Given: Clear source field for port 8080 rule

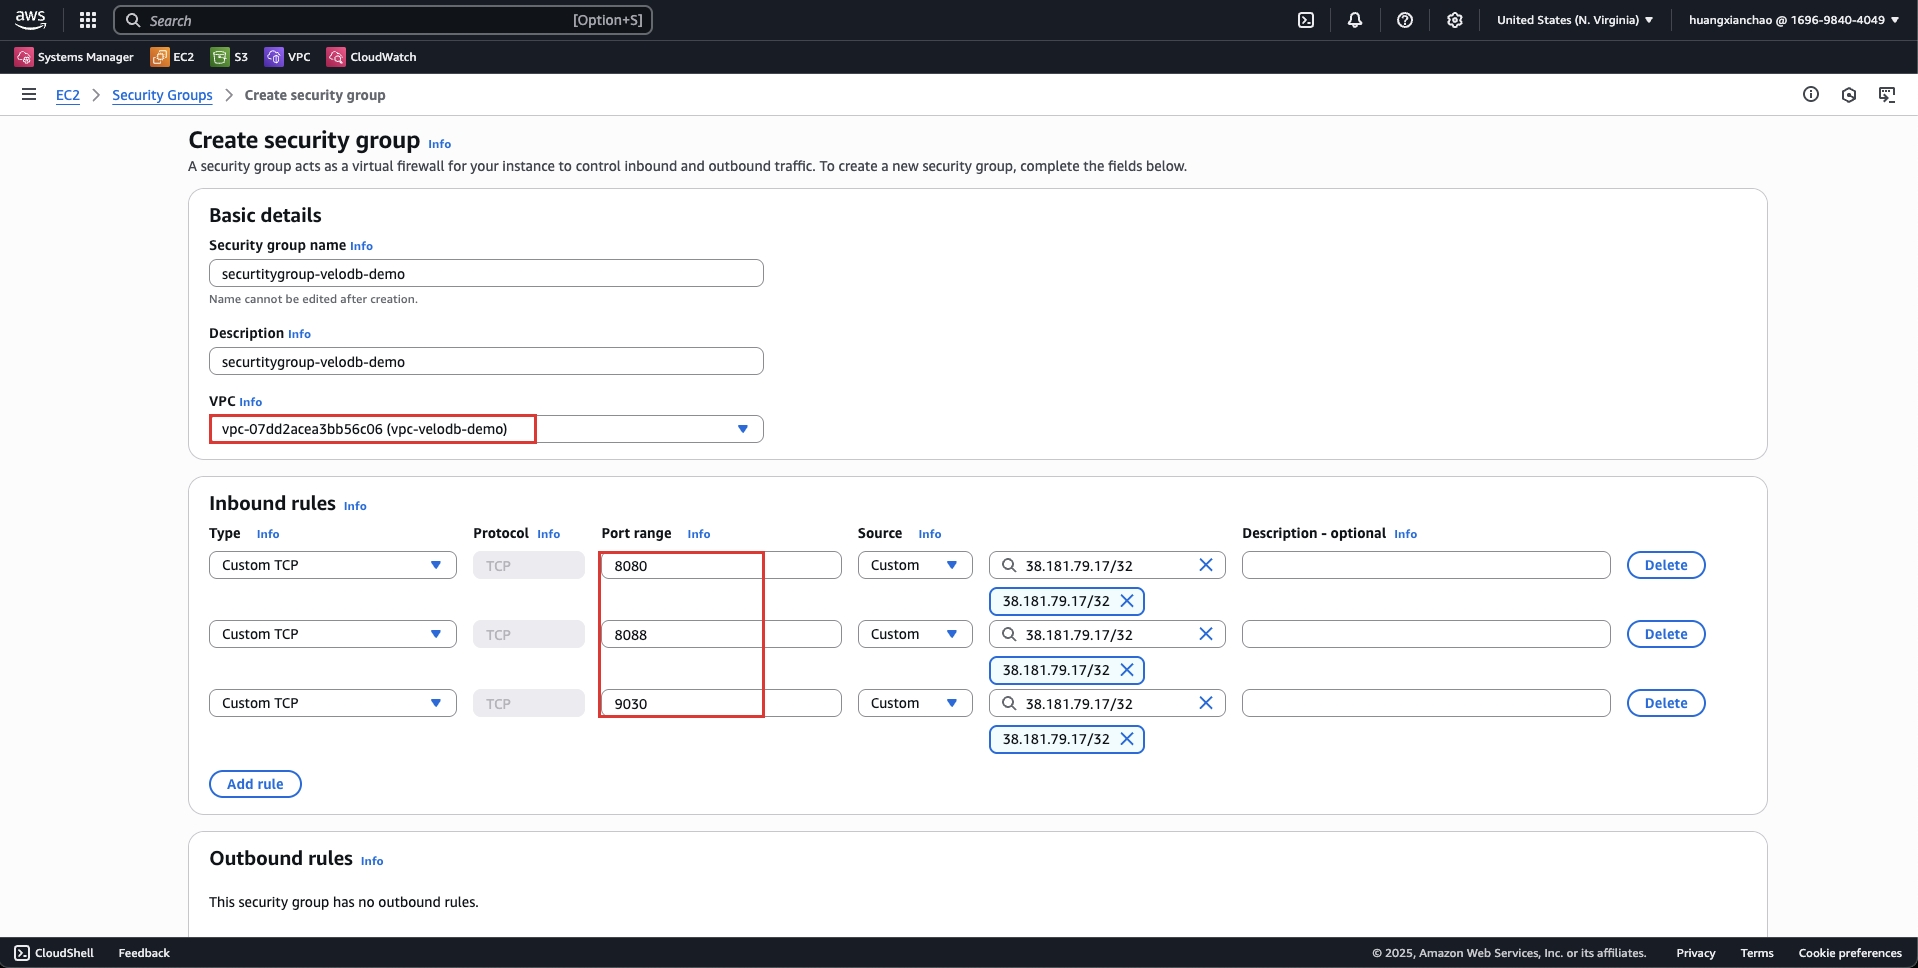Looking at the screenshot, I should 1206,565.
